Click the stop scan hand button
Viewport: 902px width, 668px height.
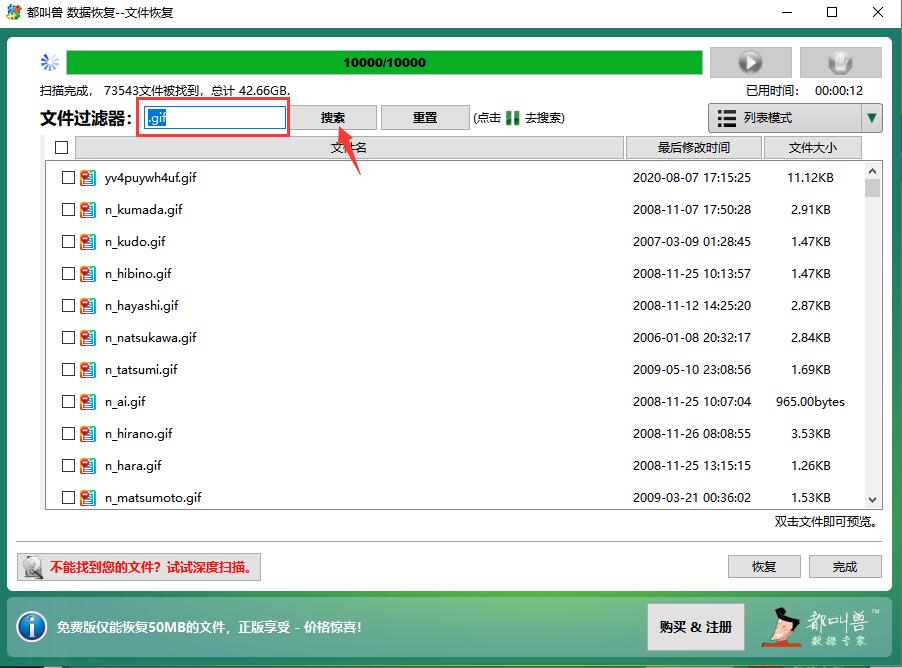(840, 62)
